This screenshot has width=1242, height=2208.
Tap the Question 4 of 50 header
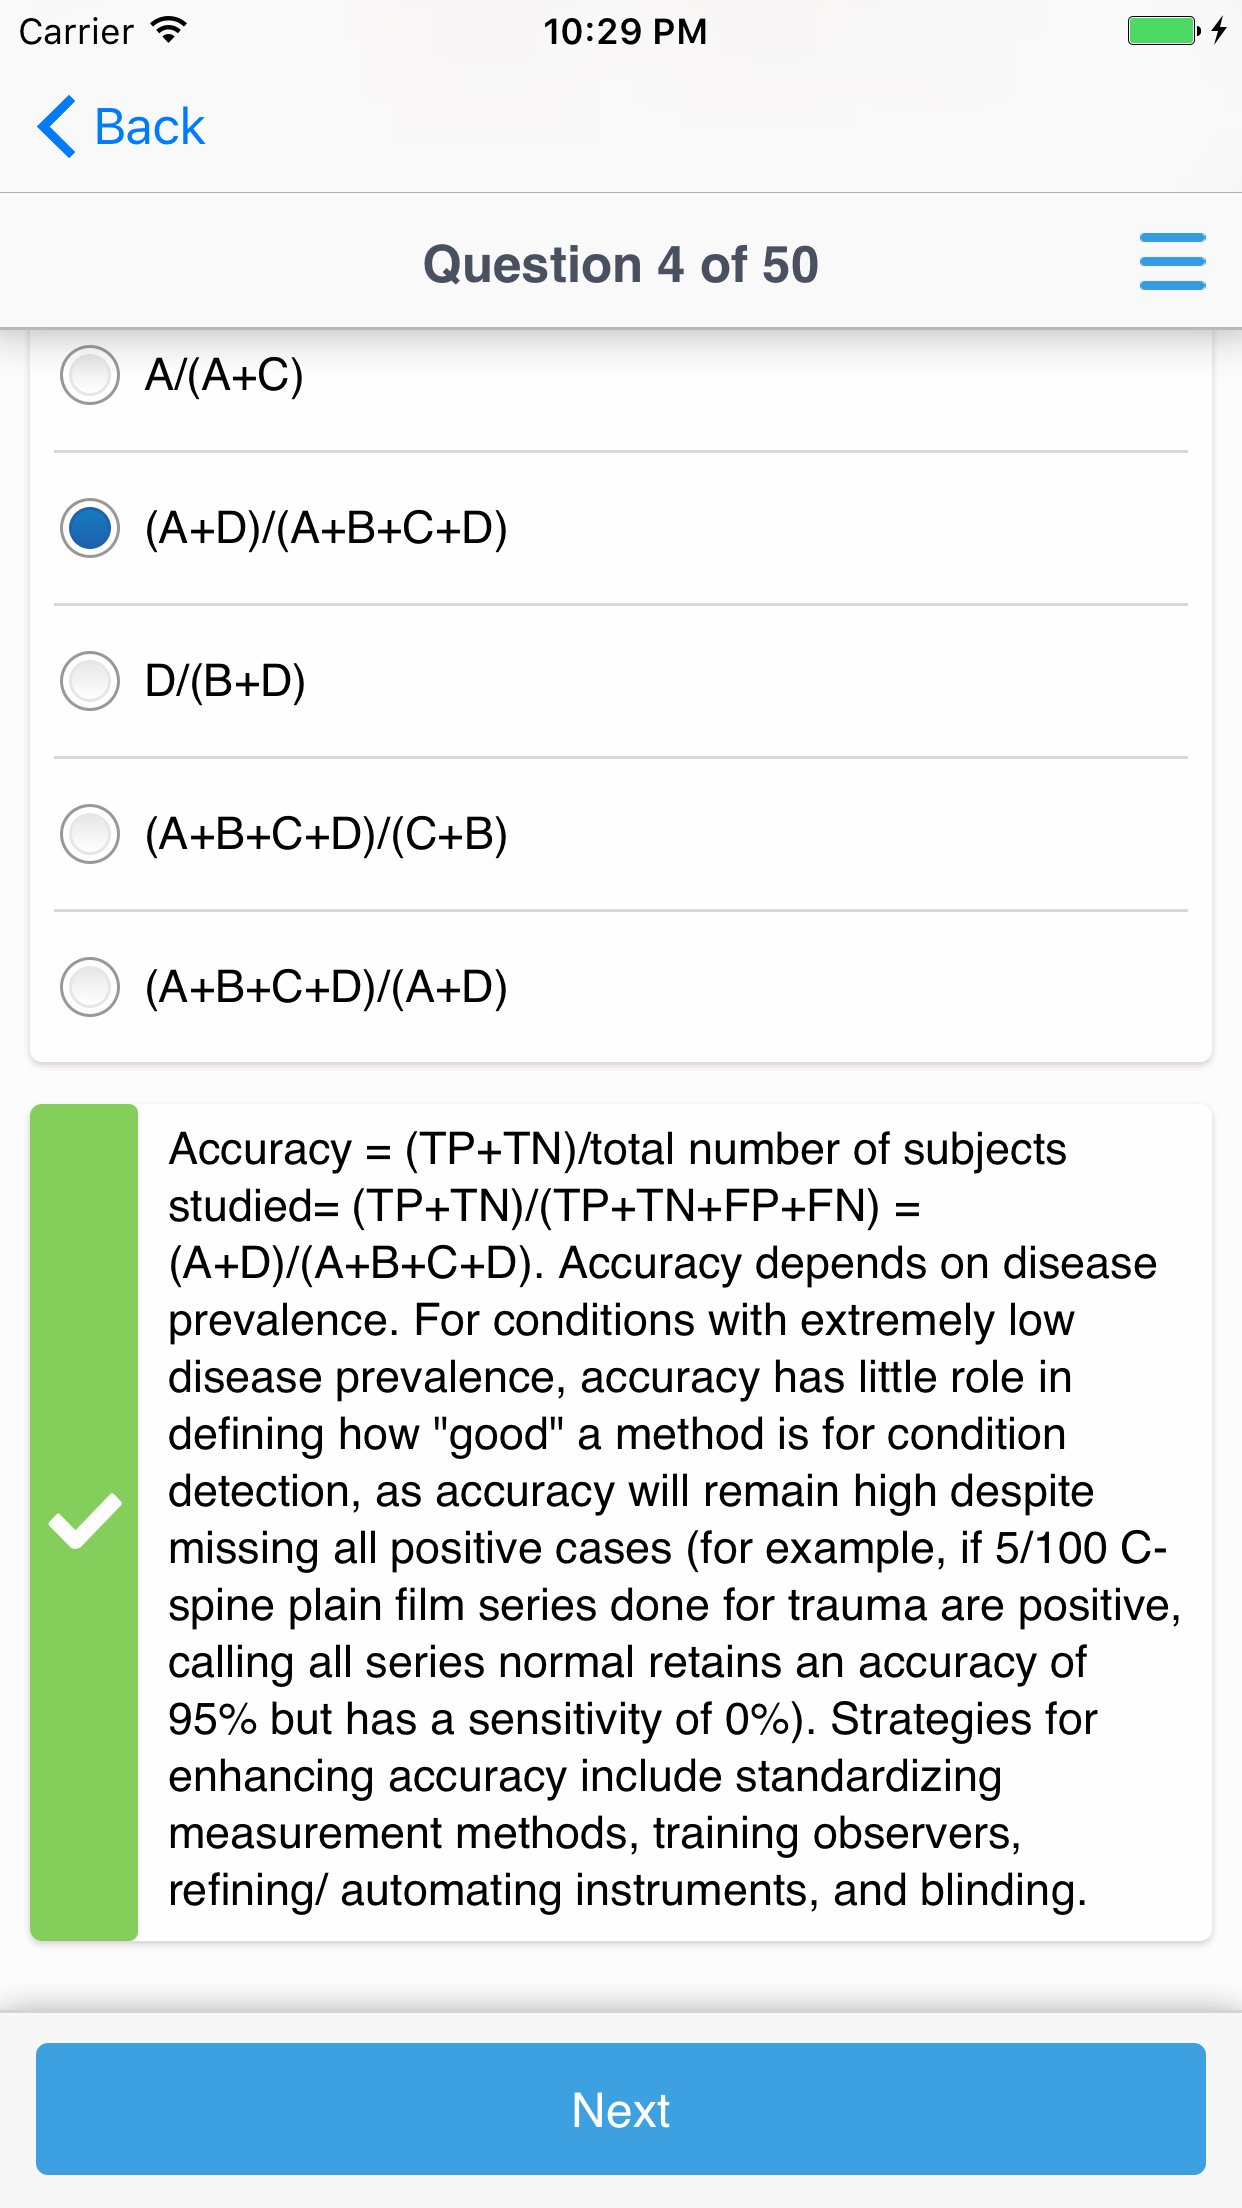tap(621, 265)
